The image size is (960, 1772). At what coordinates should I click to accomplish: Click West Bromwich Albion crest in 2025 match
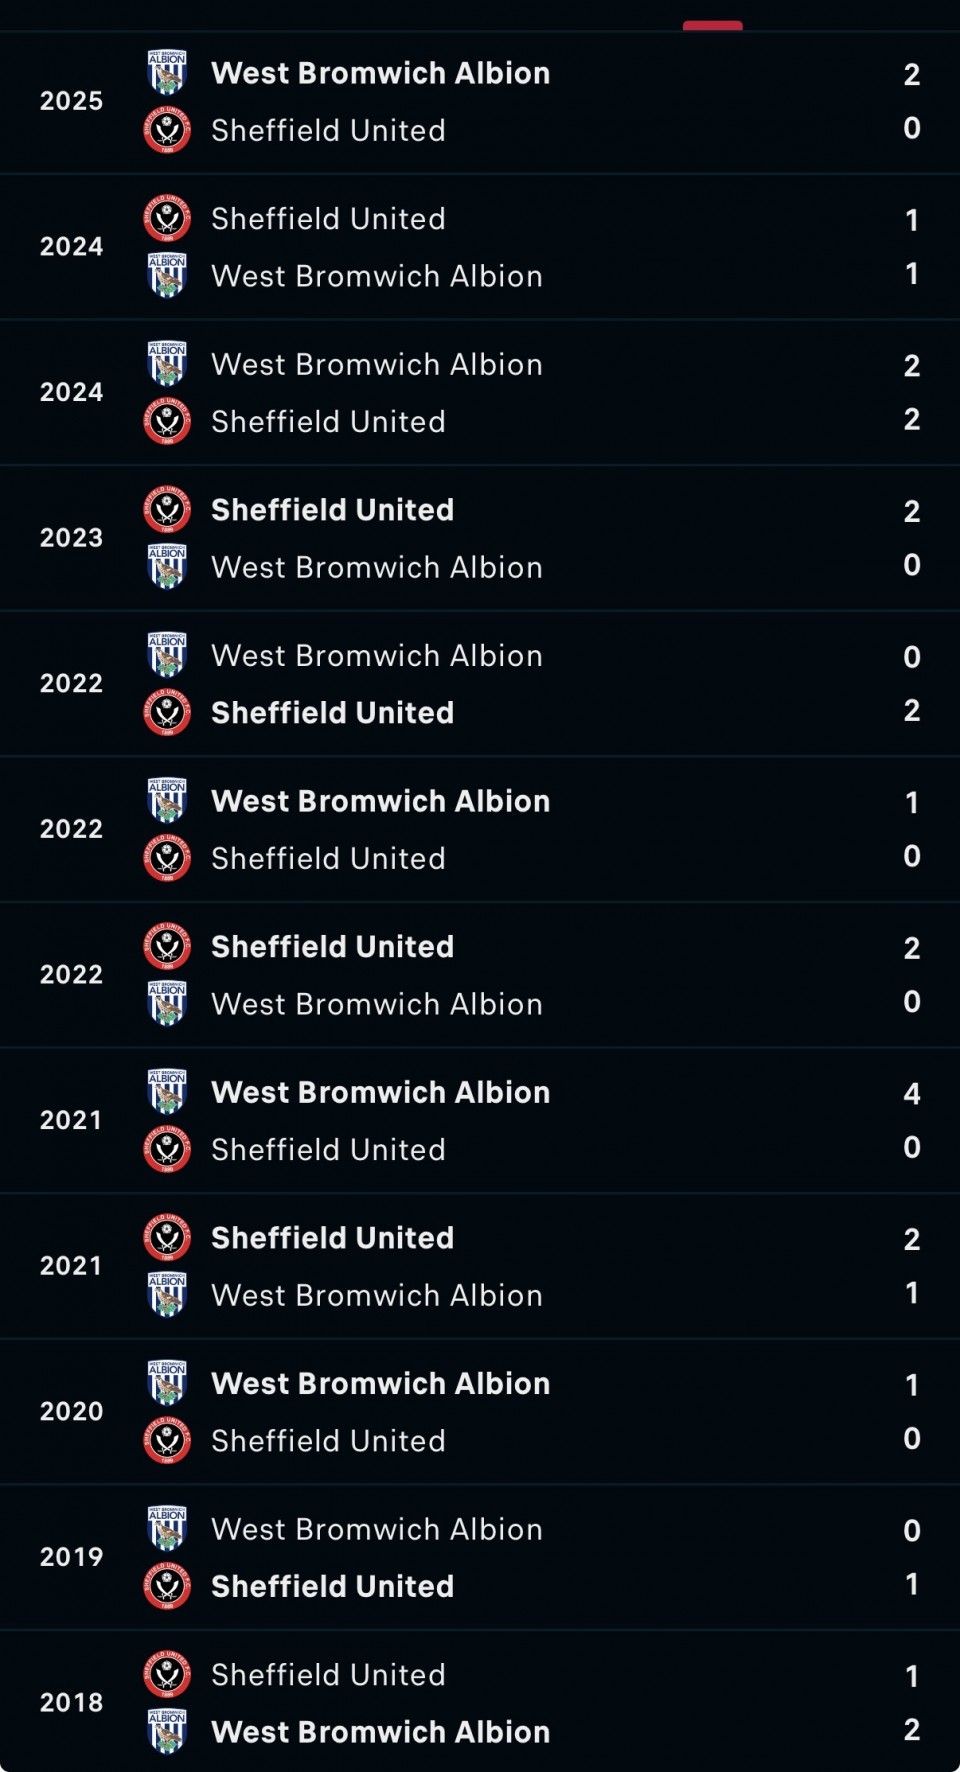[167, 73]
